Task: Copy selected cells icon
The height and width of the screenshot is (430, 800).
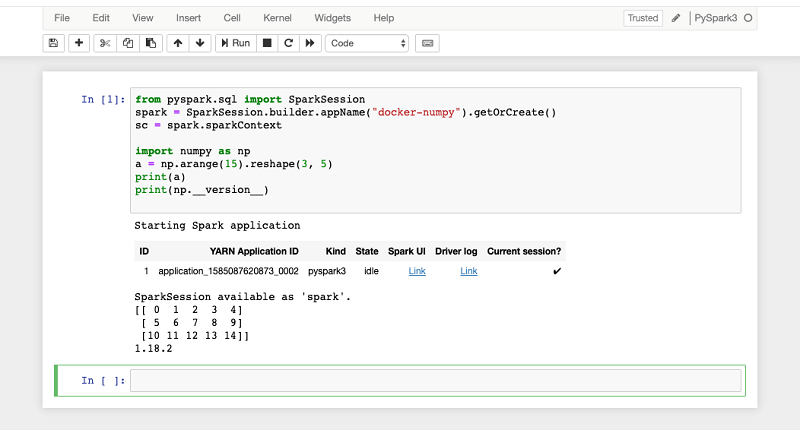Action: 128,43
